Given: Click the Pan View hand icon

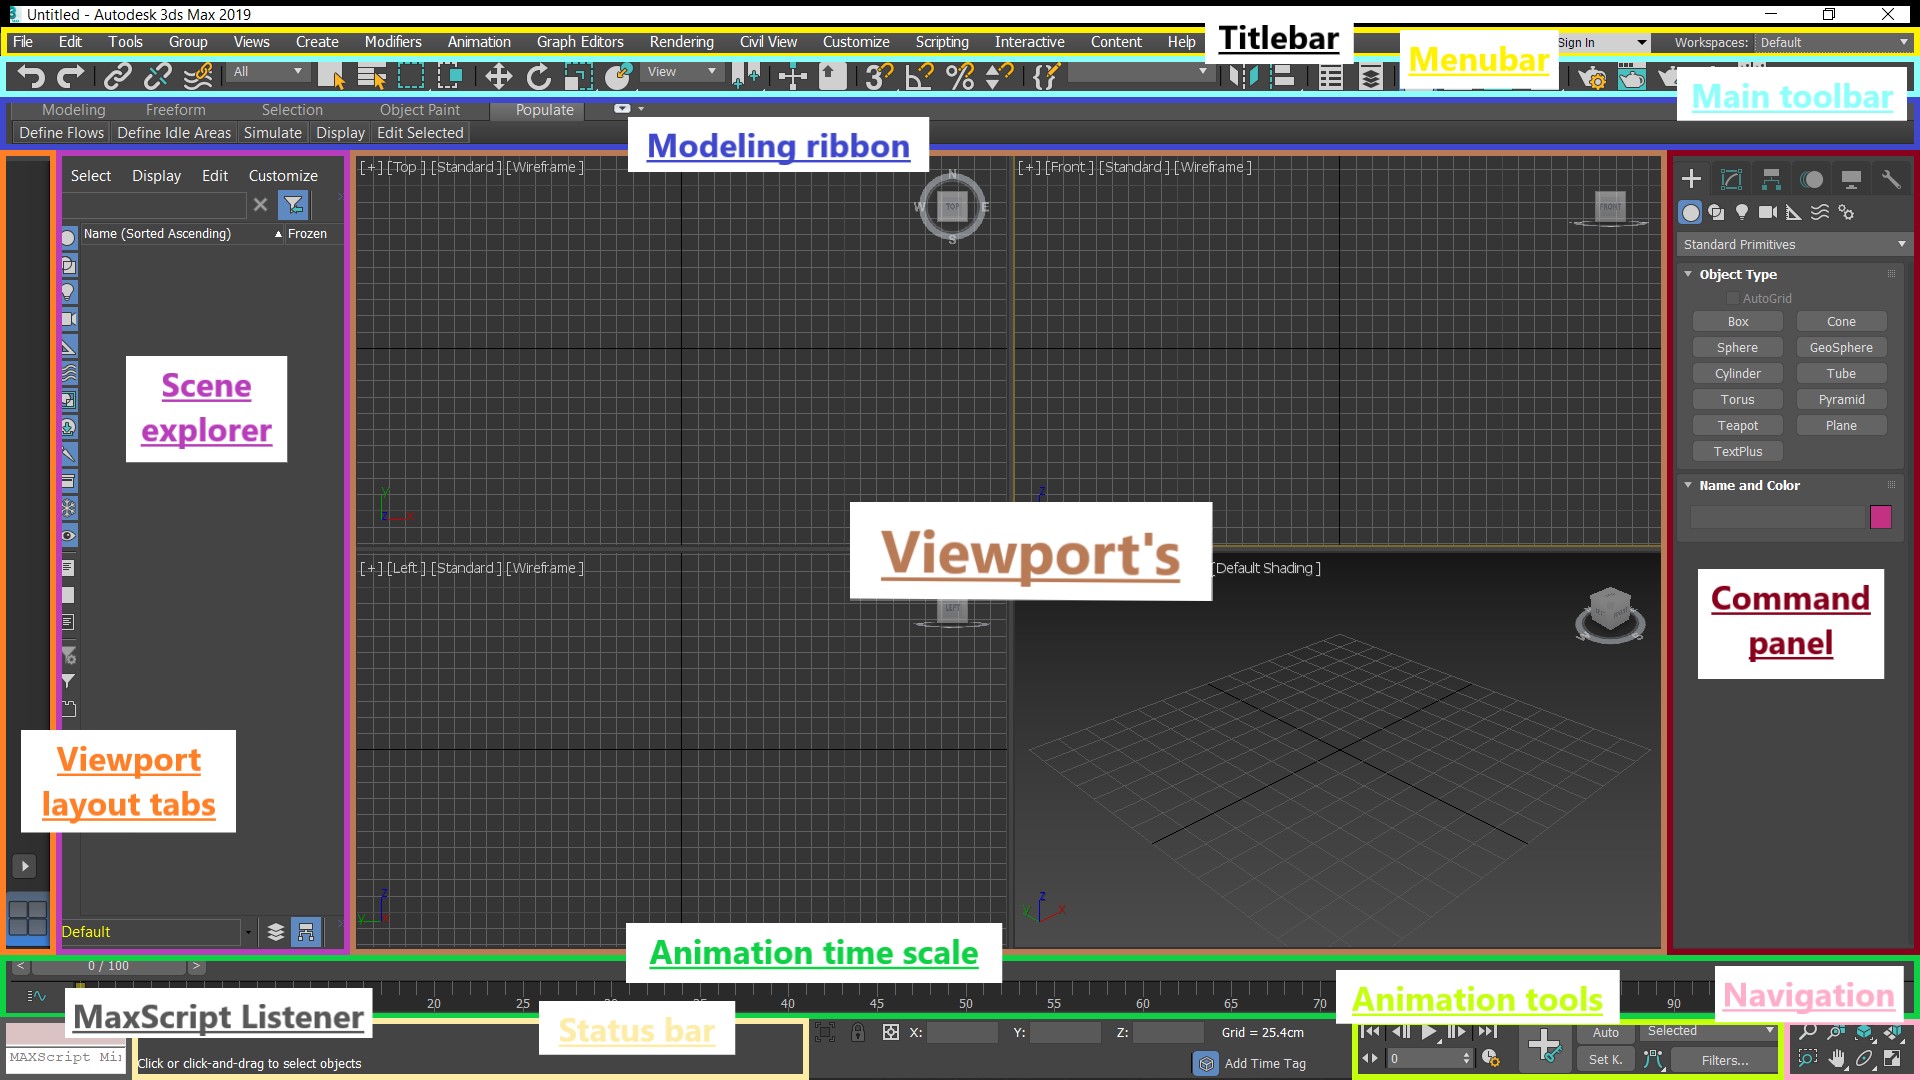Looking at the screenshot, I should (x=1837, y=1058).
